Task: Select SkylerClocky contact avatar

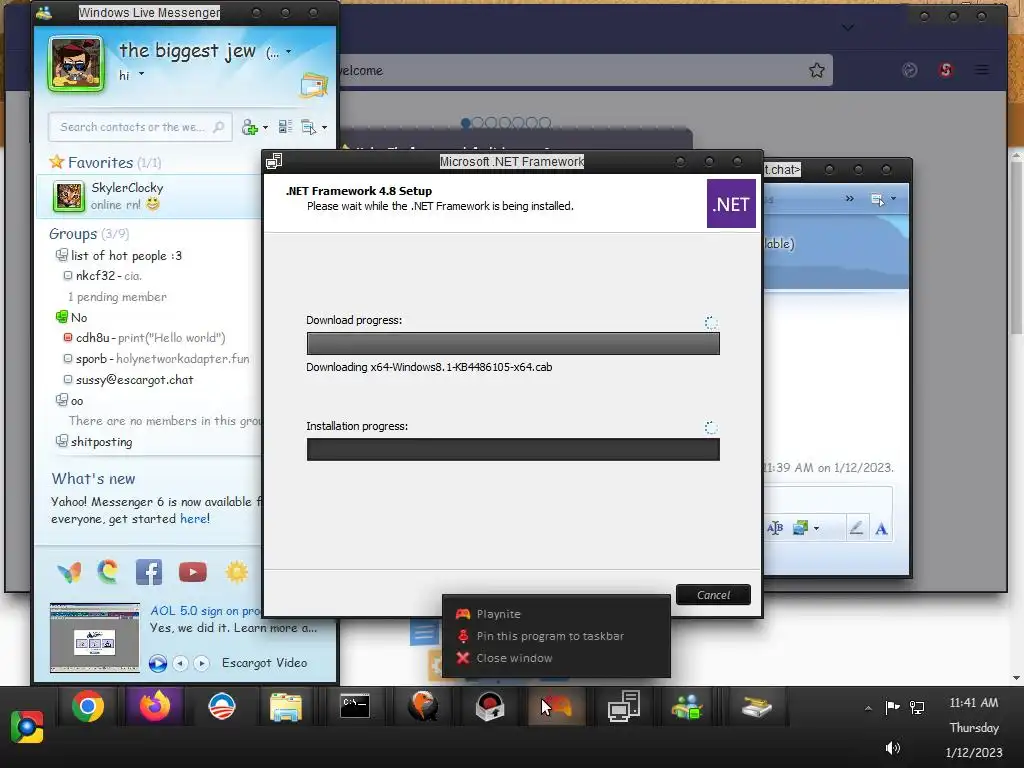Action: (69, 197)
